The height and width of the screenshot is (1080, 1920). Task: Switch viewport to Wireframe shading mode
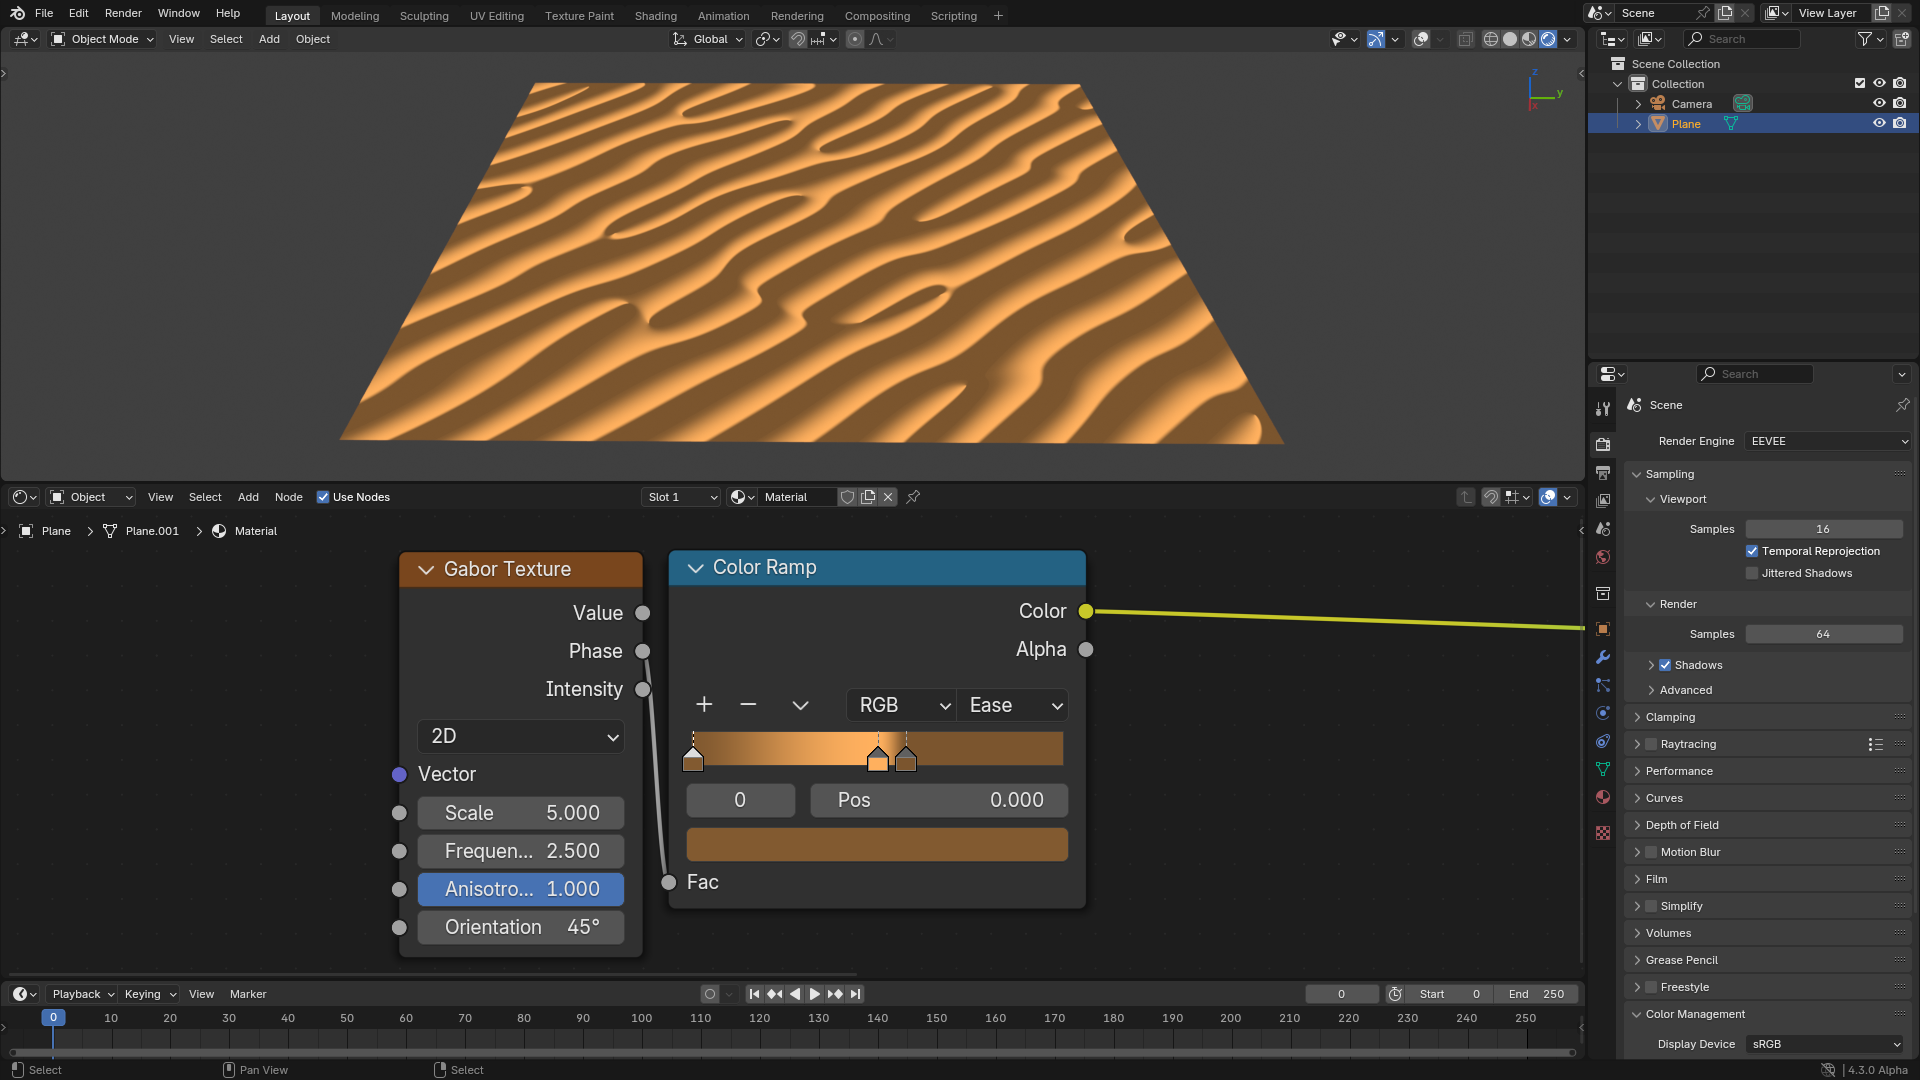1491,39
